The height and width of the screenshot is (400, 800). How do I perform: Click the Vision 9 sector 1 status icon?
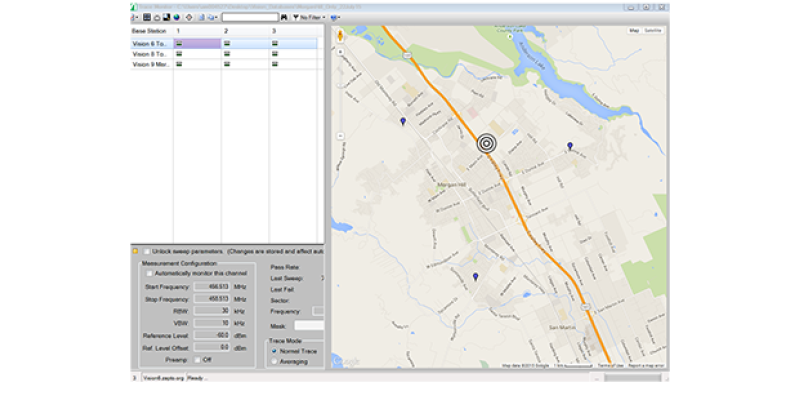(179, 64)
